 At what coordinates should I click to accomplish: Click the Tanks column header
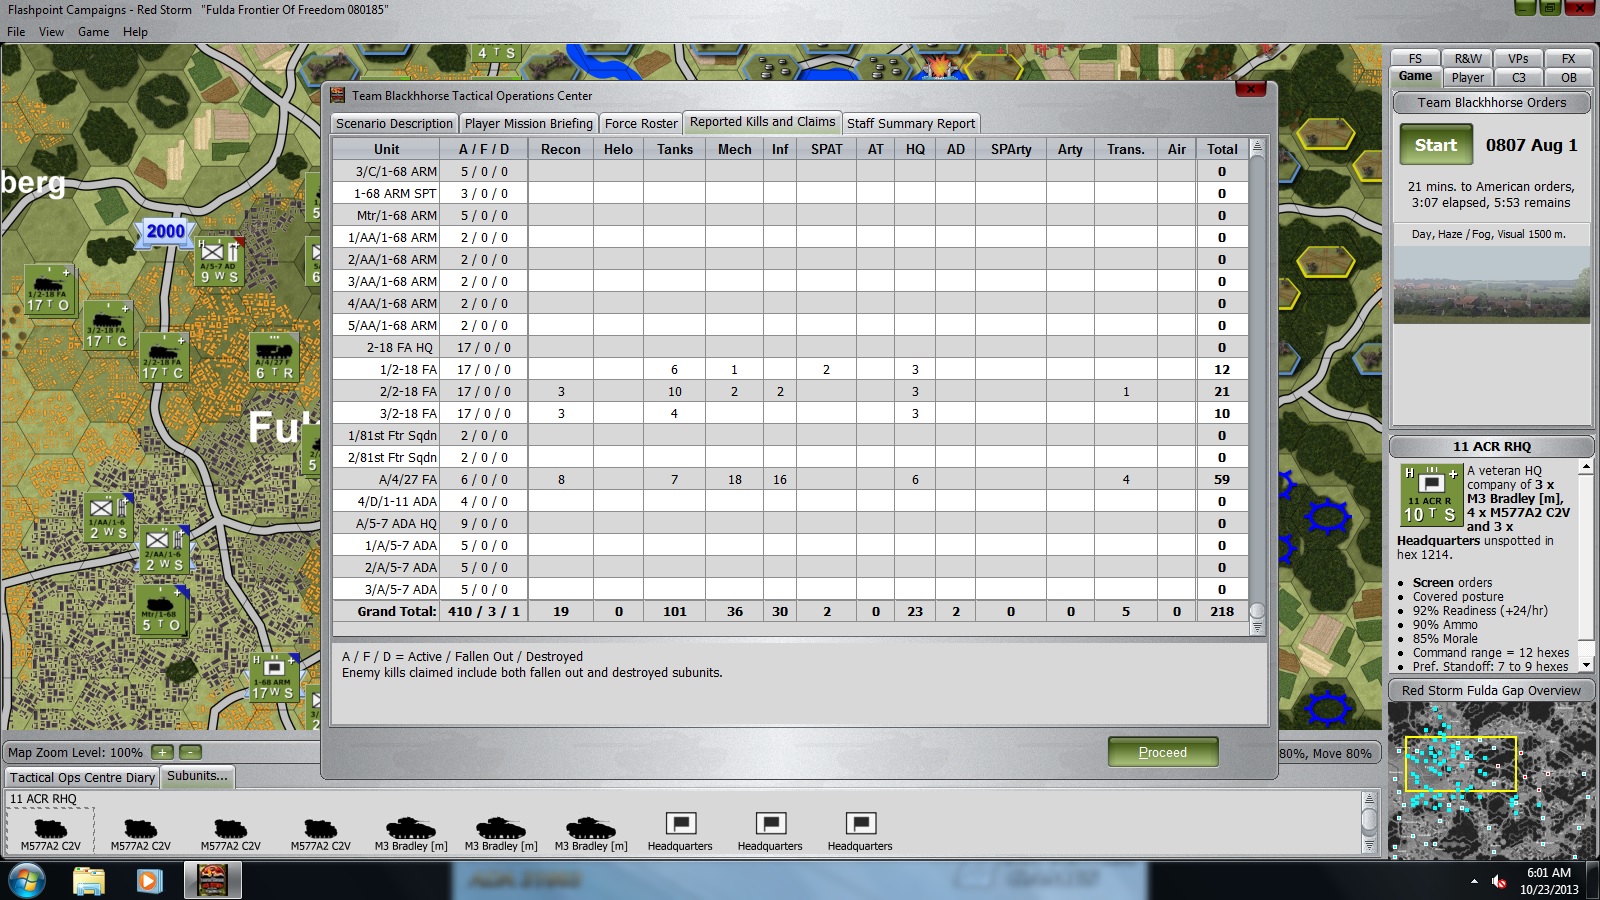click(x=675, y=149)
